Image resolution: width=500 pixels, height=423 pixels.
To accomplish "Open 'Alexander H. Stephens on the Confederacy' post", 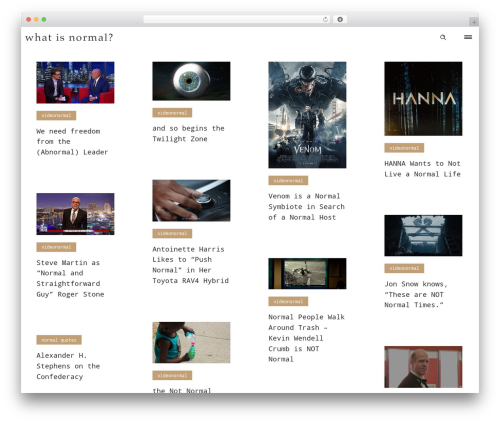I will (x=68, y=366).
